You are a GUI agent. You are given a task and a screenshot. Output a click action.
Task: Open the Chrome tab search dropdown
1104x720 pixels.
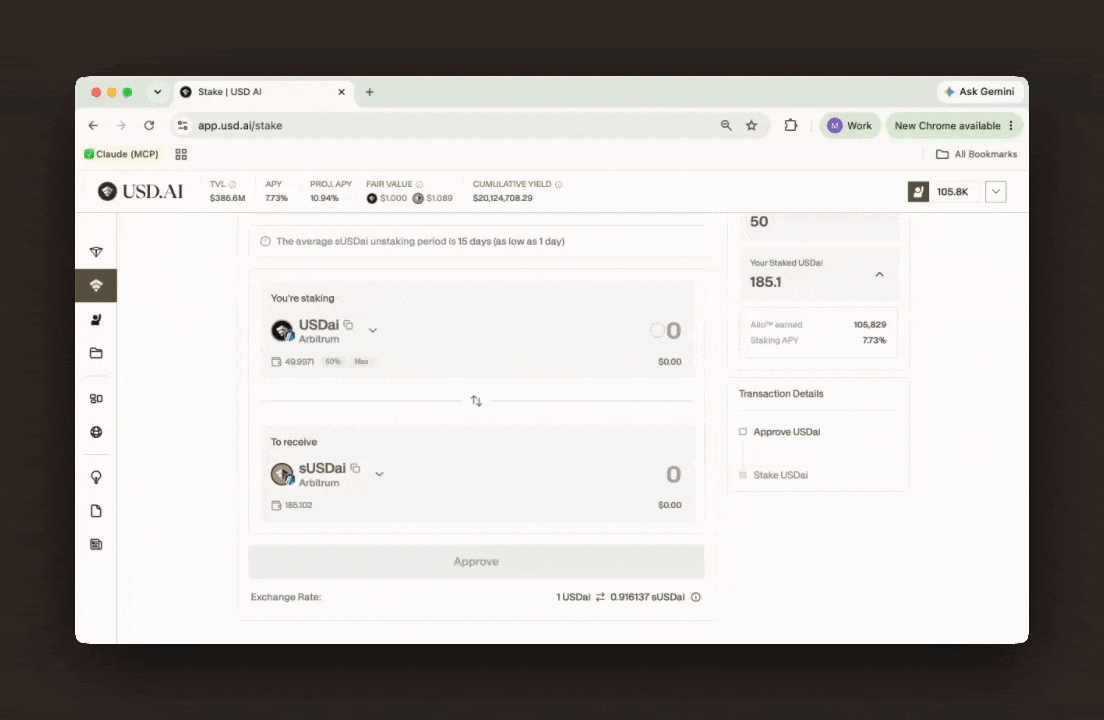tap(158, 92)
